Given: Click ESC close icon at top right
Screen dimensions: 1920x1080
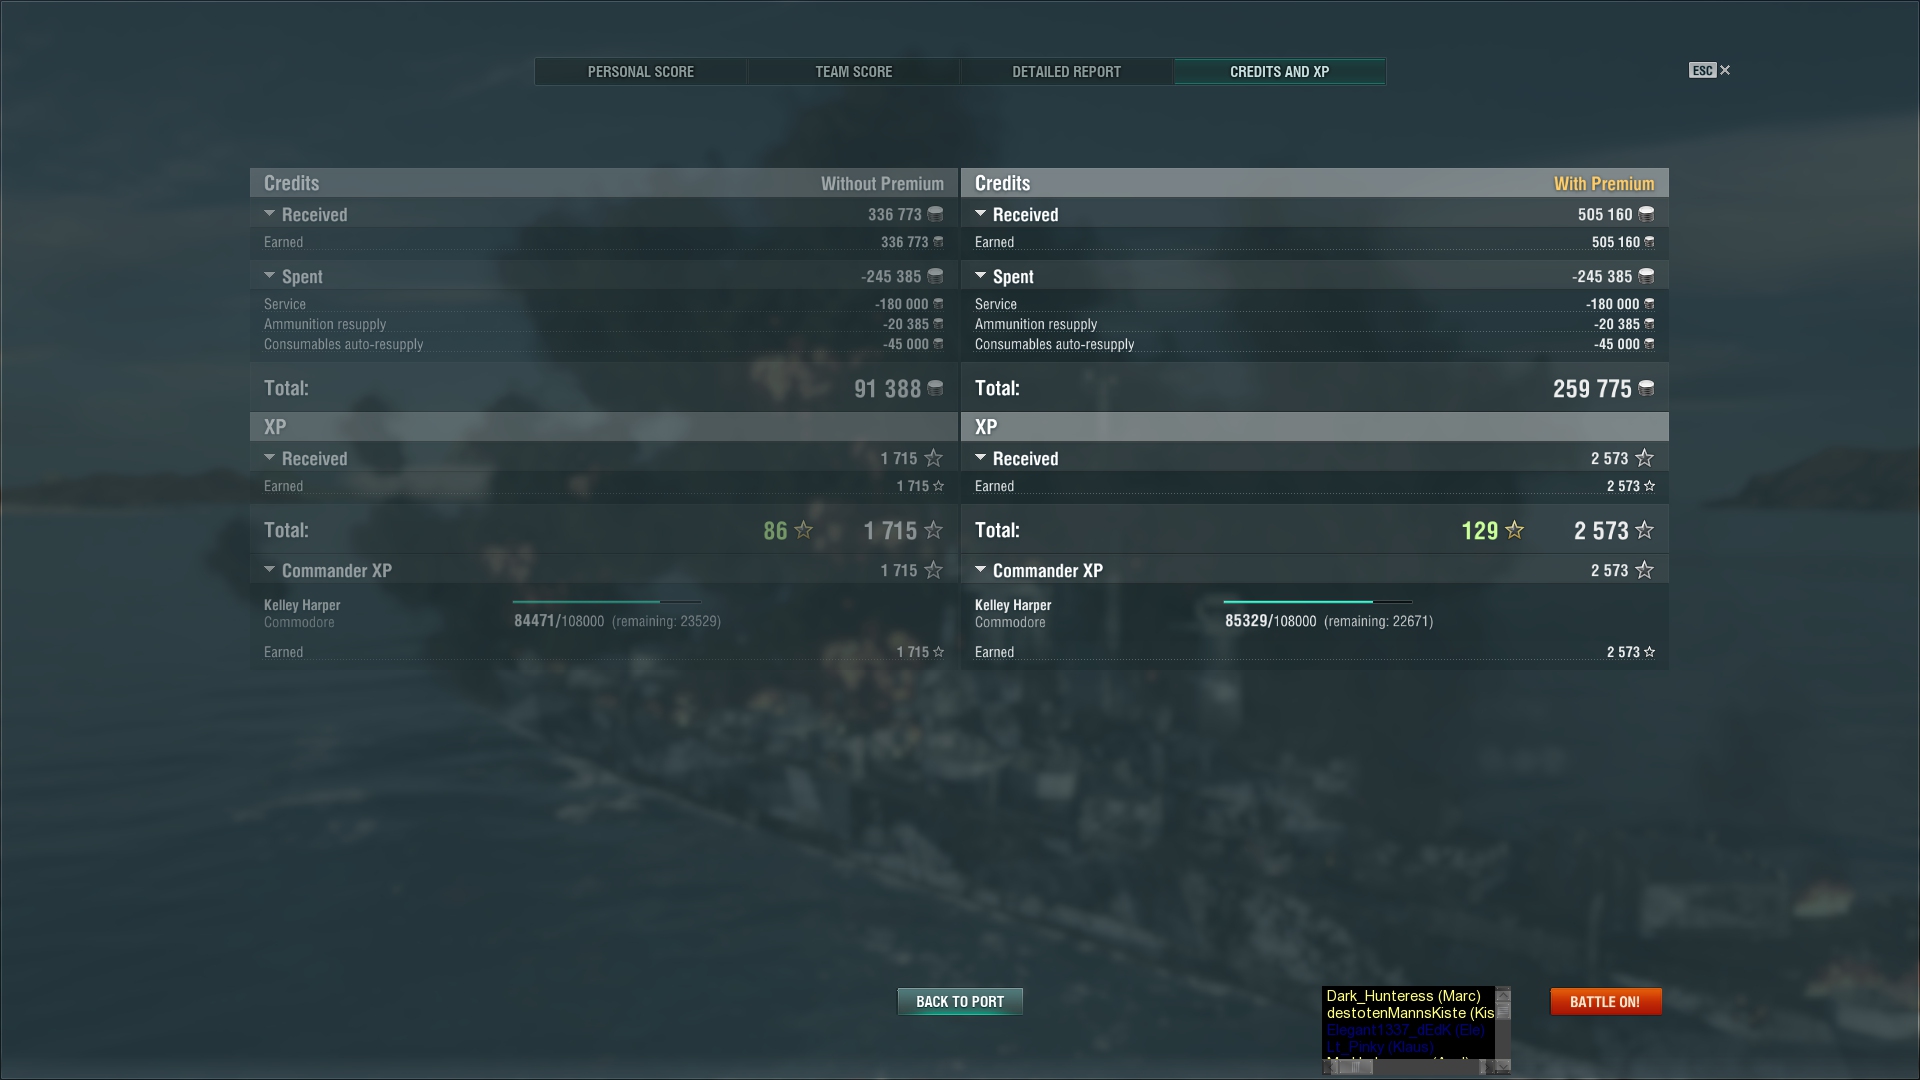Looking at the screenshot, I should tap(1725, 70).
